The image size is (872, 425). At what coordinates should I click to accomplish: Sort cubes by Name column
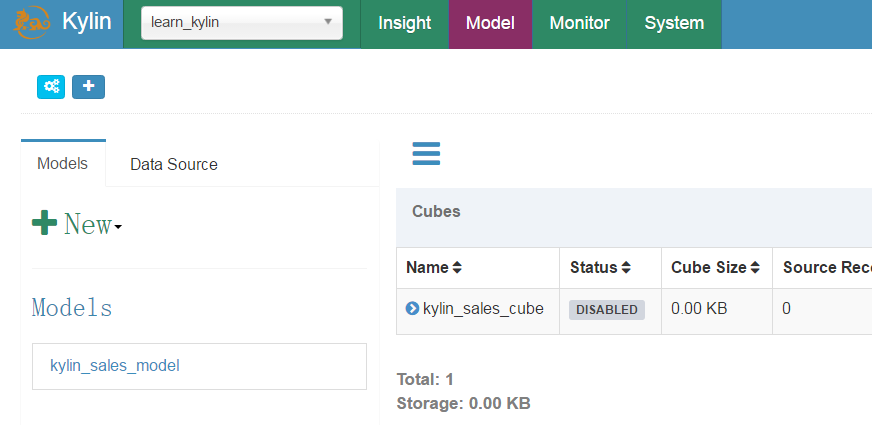click(434, 268)
